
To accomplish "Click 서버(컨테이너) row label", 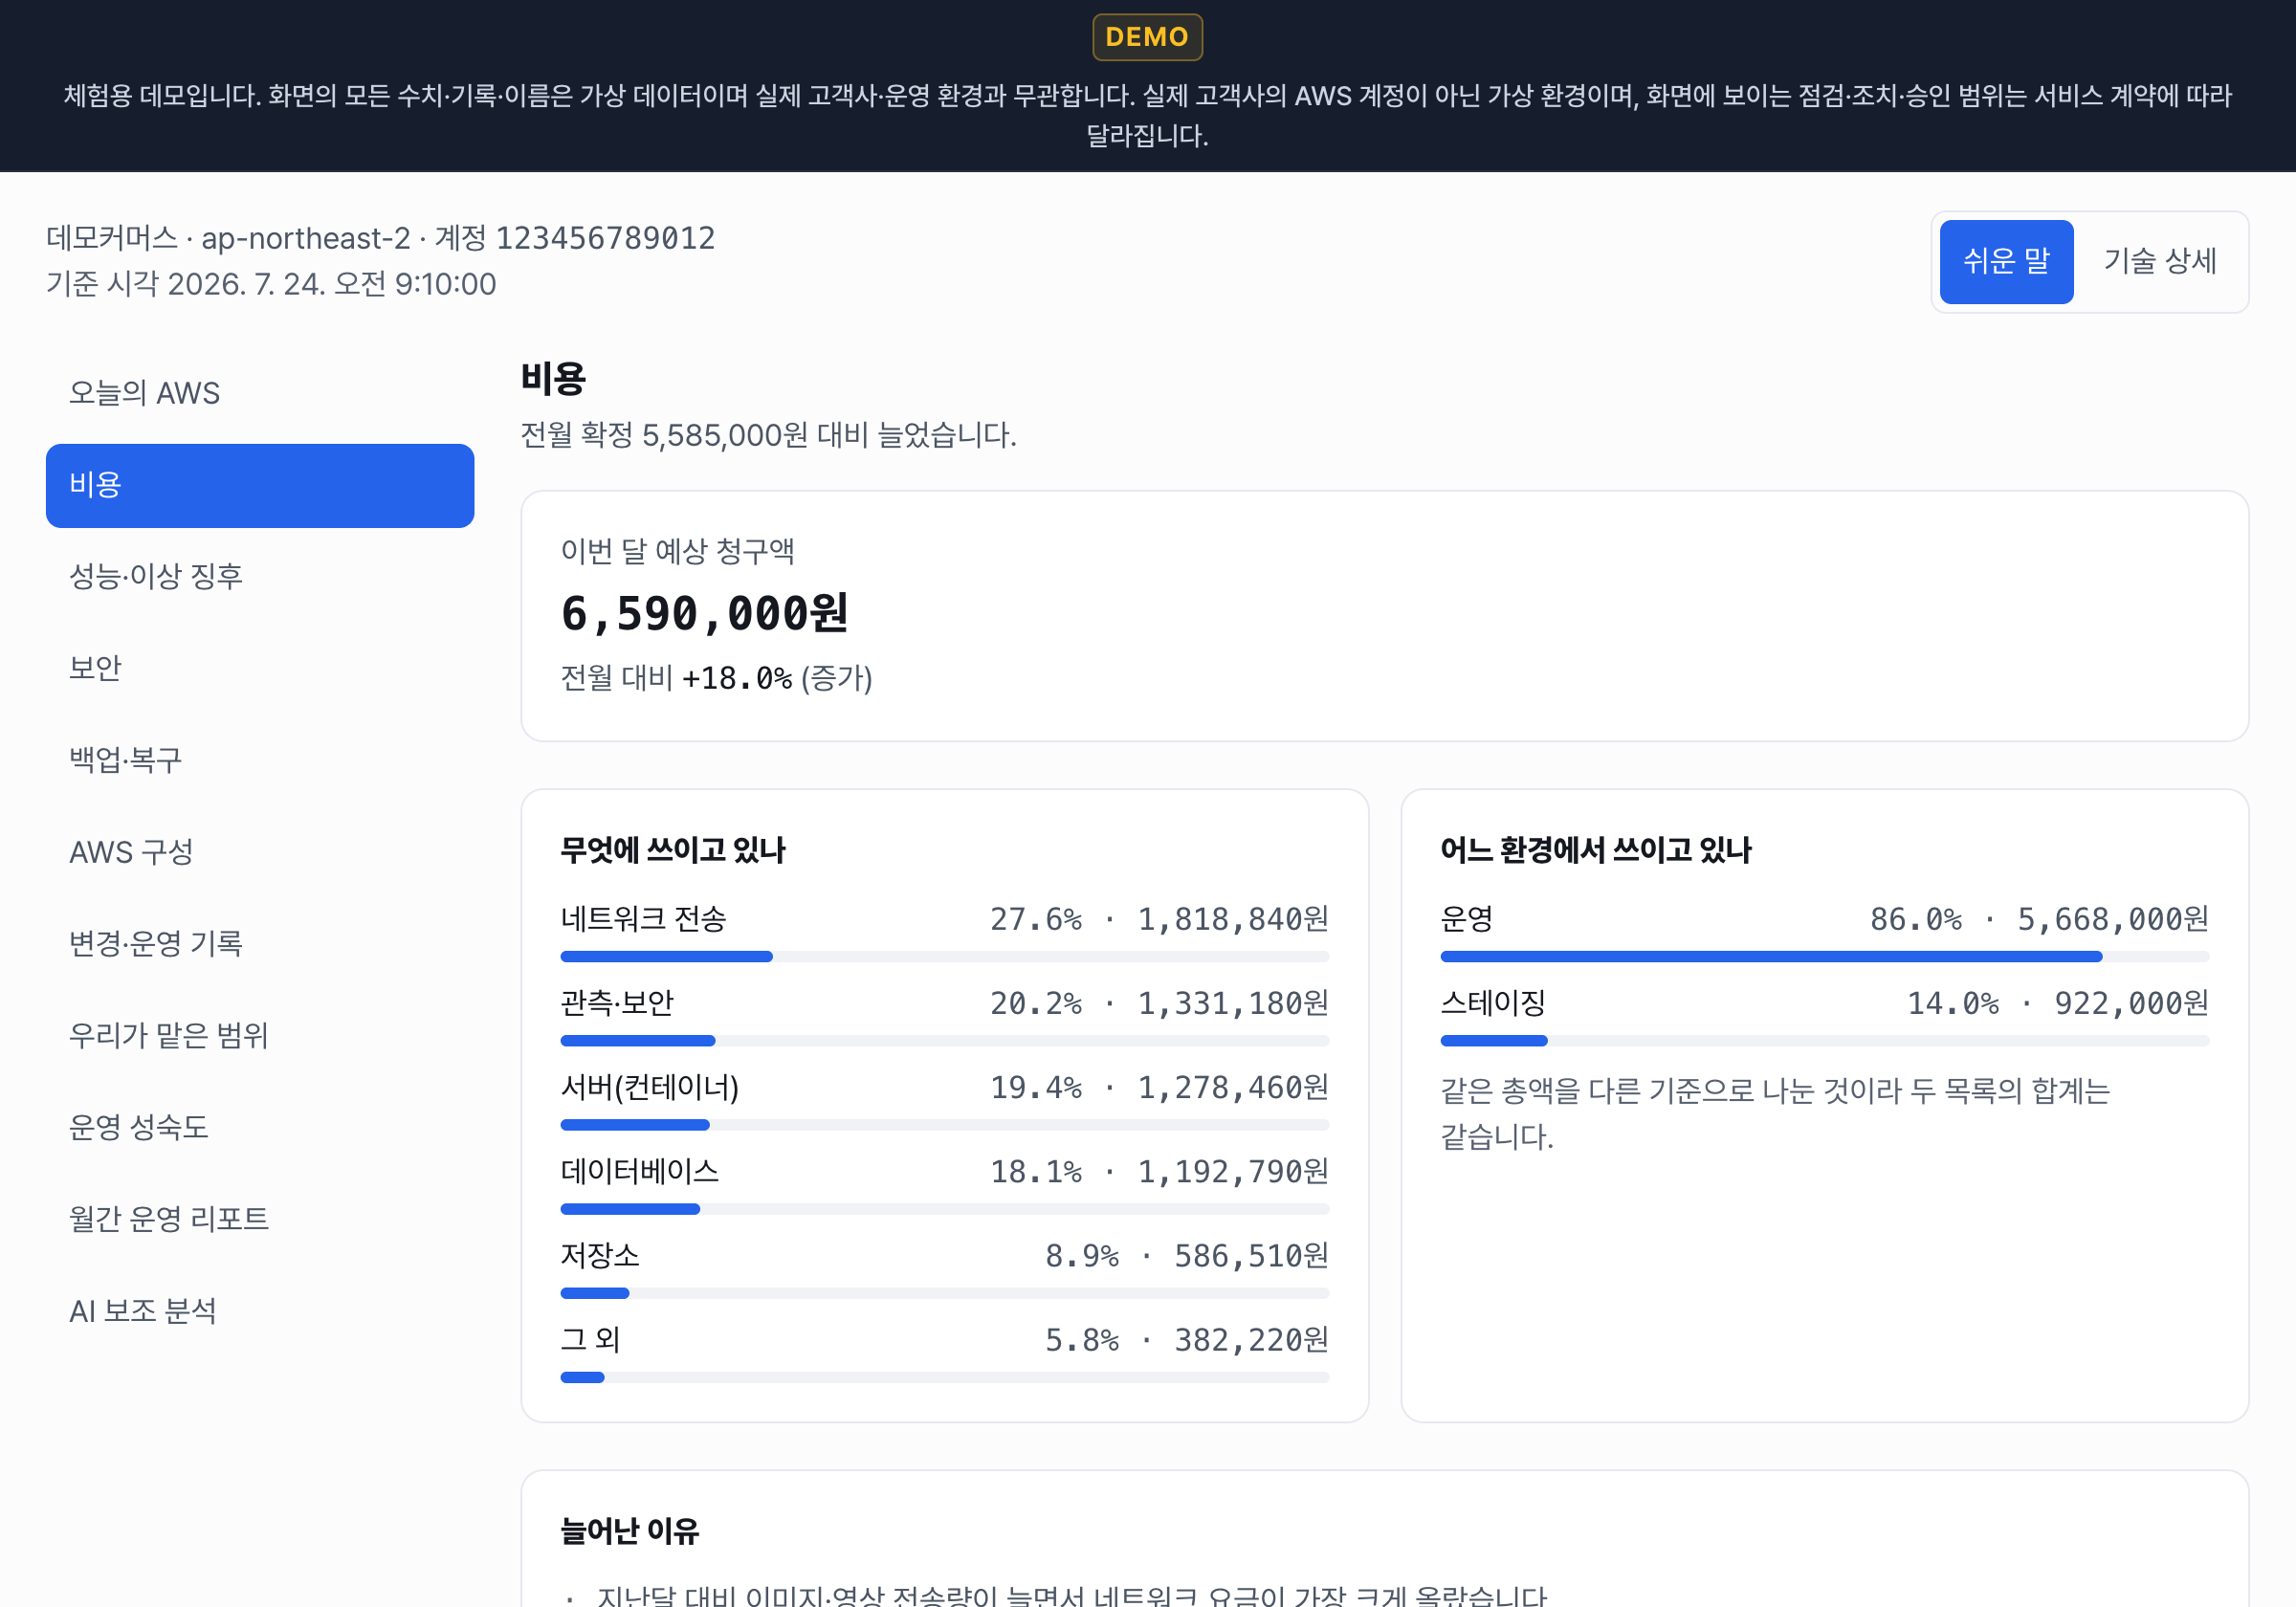I will (650, 1087).
